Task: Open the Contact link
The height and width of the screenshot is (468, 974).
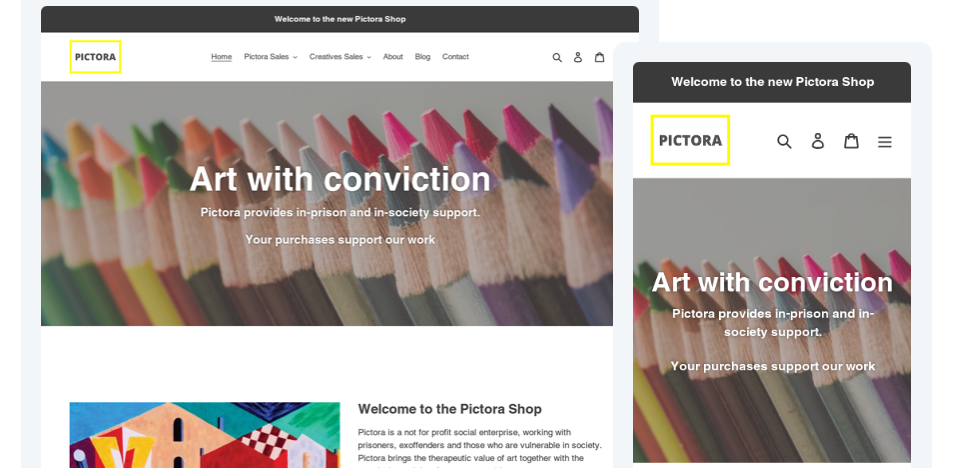Action: (x=455, y=57)
